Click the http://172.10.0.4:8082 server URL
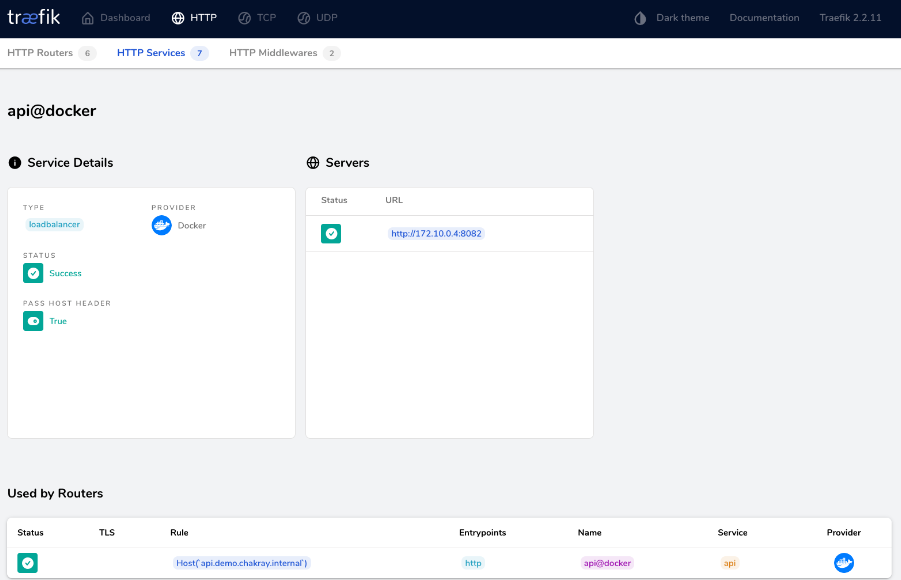Image resolution: width=901 pixels, height=580 pixels. [436, 233]
